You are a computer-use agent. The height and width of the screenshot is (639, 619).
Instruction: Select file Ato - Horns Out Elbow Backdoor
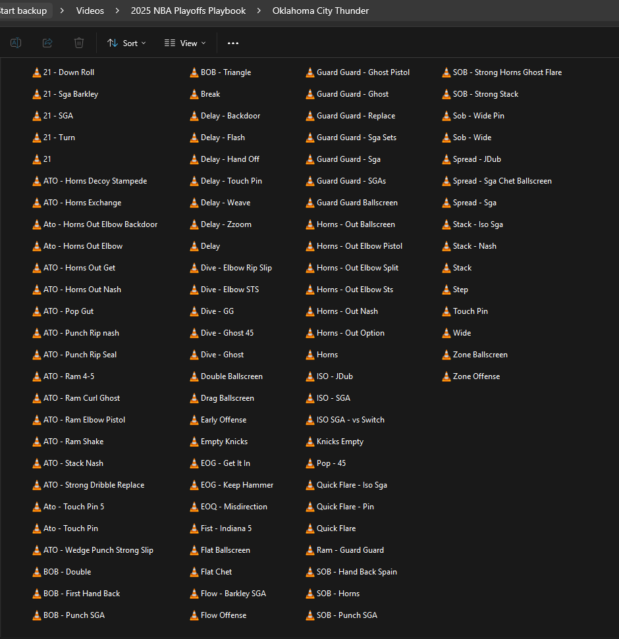pyautogui.click(x=95, y=224)
